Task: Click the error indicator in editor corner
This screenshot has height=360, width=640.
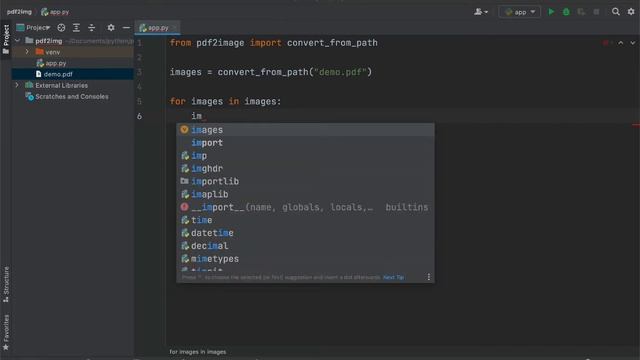Action: (x=606, y=43)
